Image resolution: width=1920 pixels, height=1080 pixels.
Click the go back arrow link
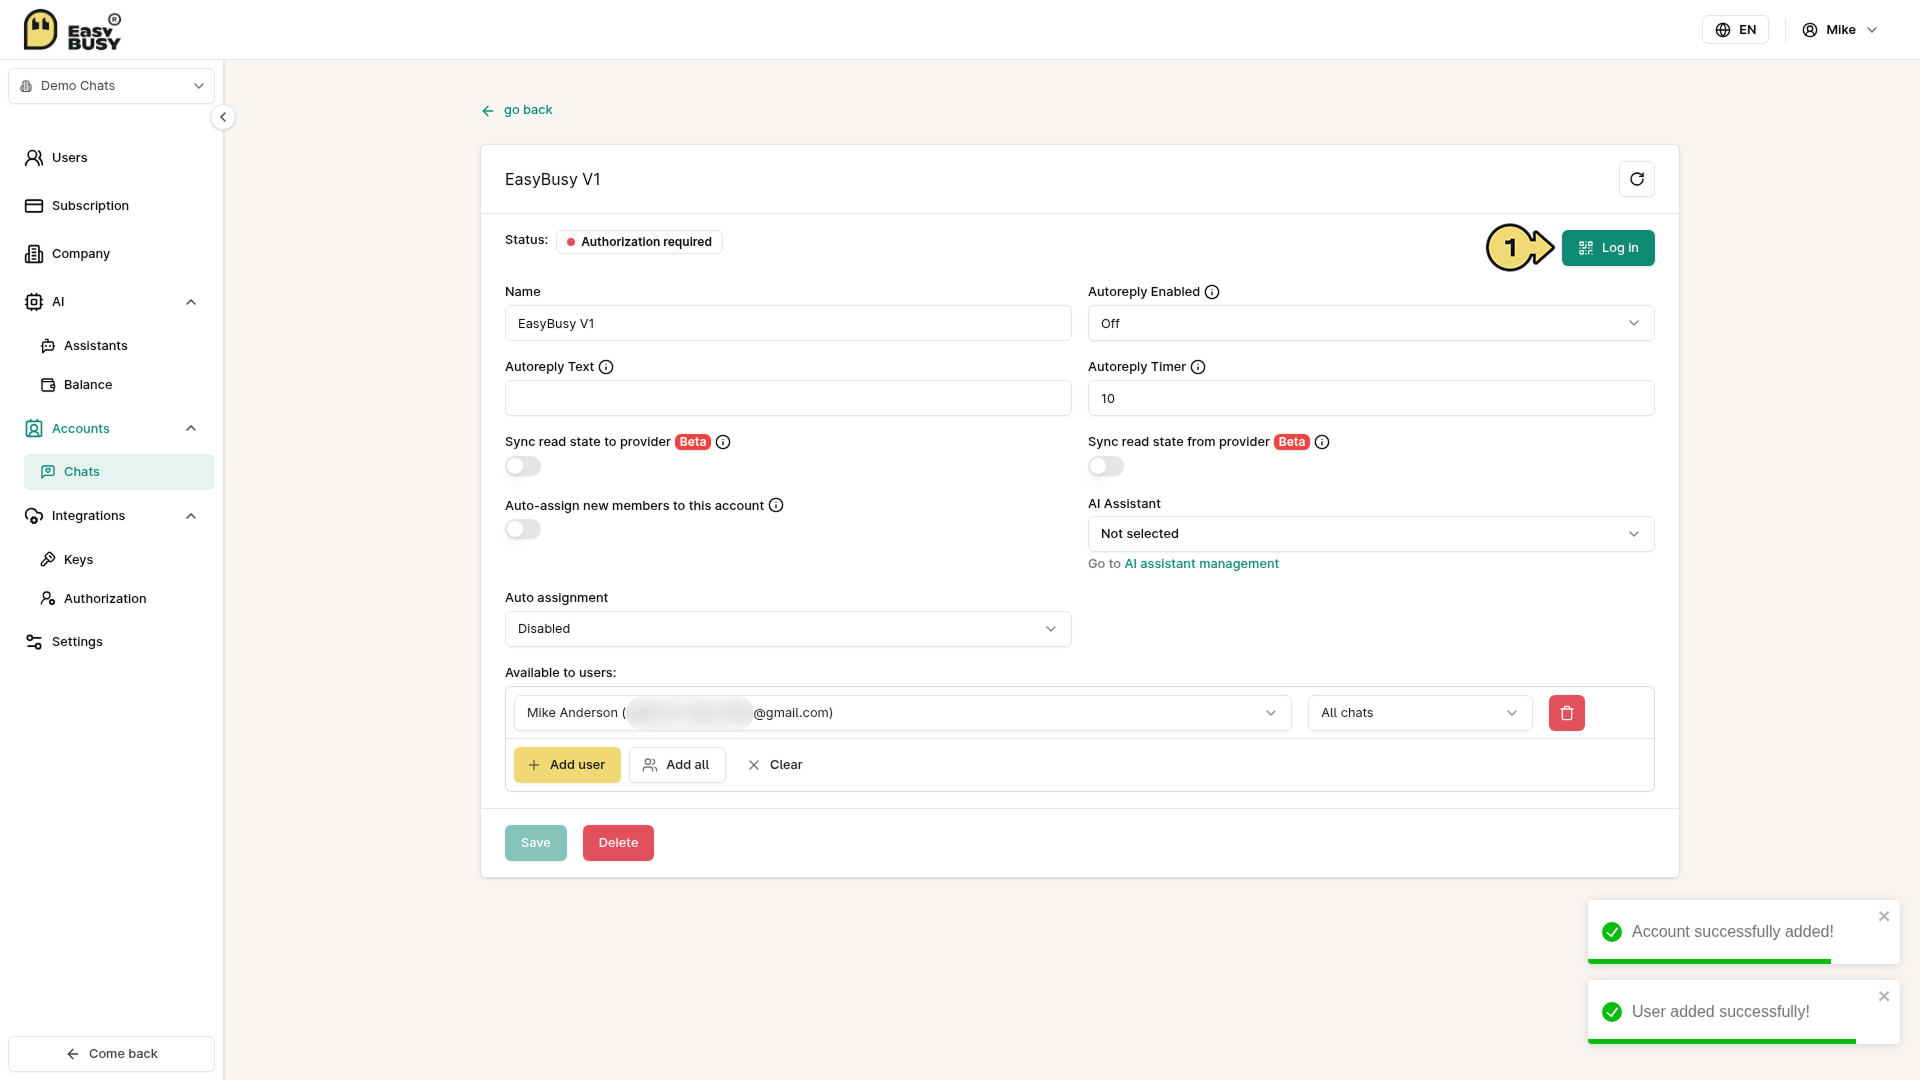517,110
